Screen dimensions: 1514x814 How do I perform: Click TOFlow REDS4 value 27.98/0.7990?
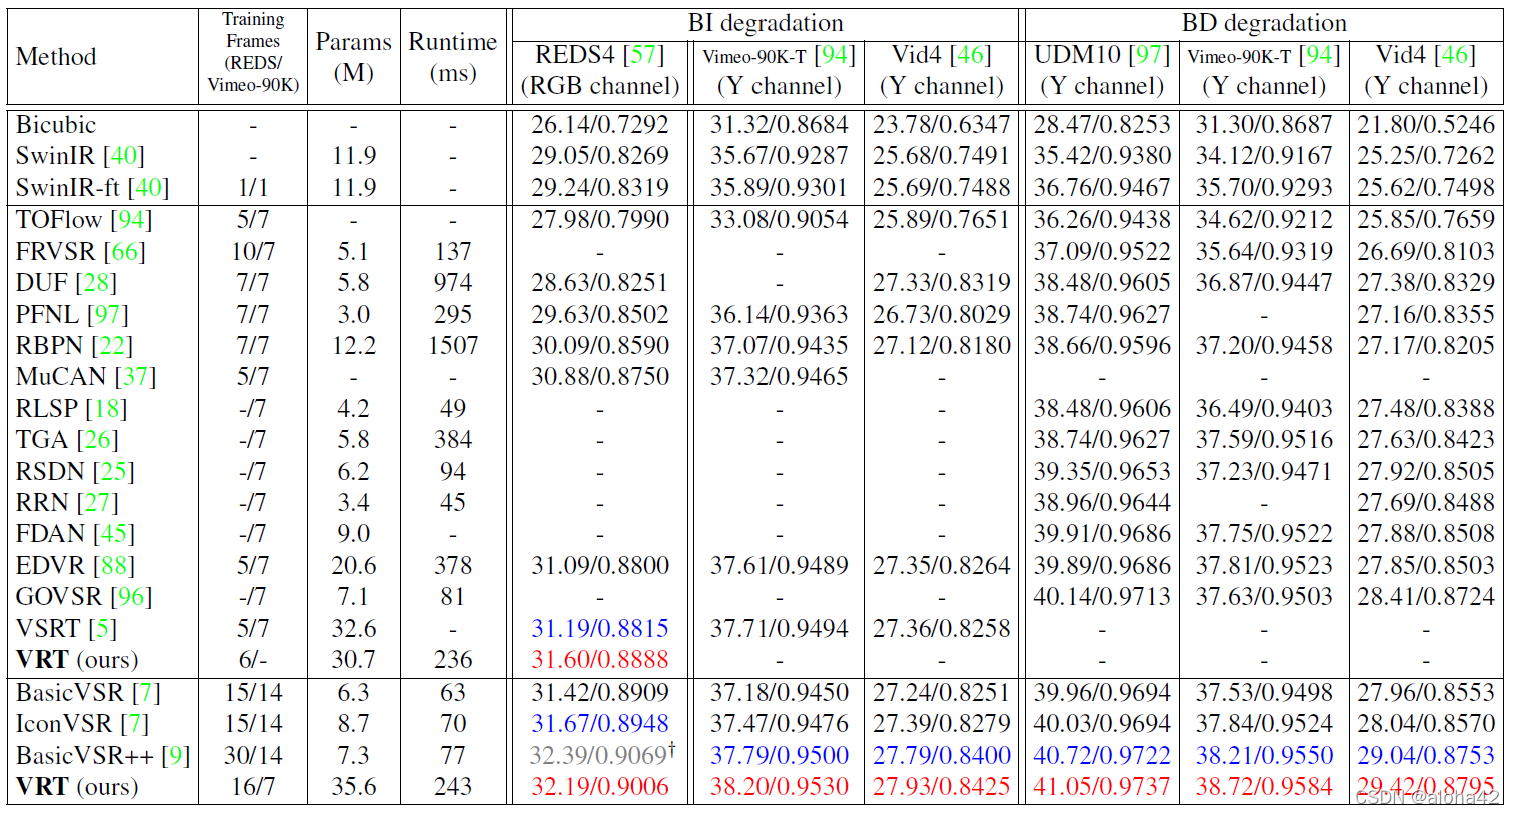(600, 220)
